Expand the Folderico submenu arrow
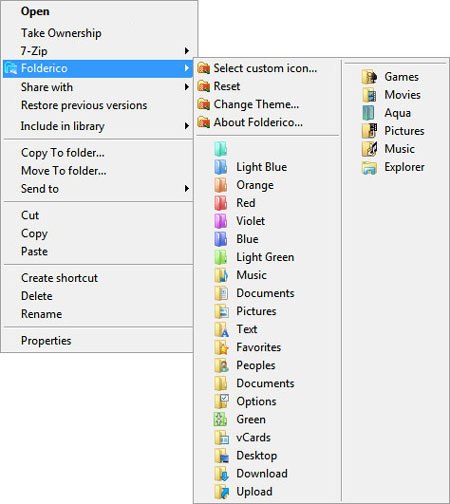450x504 pixels. pyautogui.click(x=187, y=68)
